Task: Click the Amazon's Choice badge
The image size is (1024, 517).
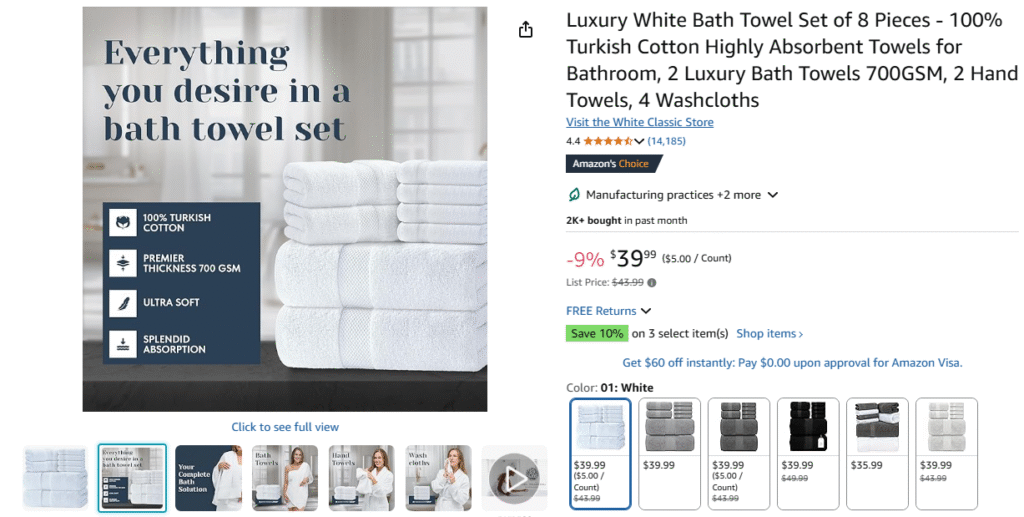Action: (x=614, y=164)
